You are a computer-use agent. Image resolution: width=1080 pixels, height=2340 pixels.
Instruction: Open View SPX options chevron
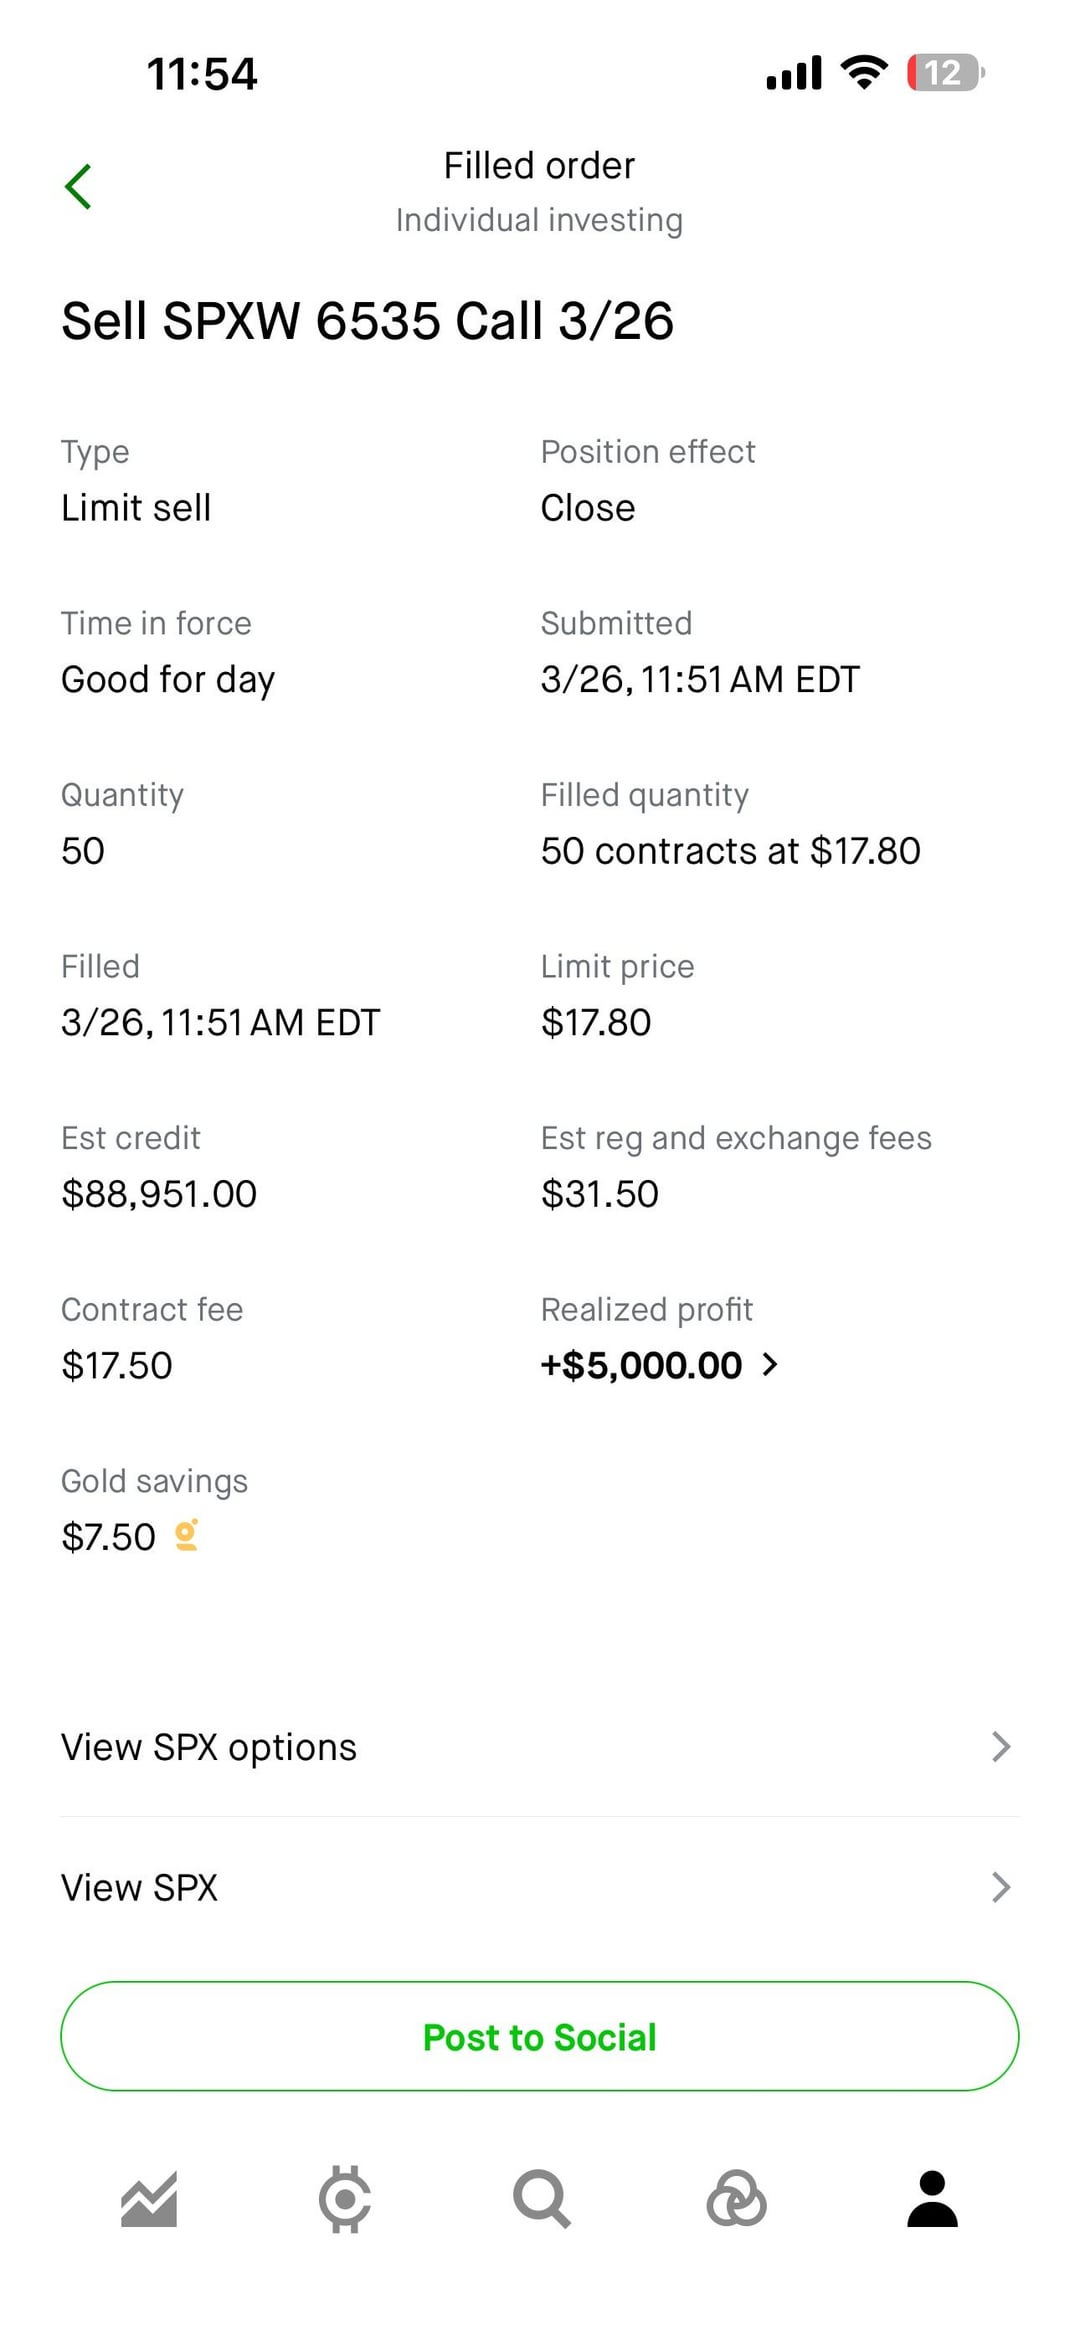[x=1000, y=1747]
